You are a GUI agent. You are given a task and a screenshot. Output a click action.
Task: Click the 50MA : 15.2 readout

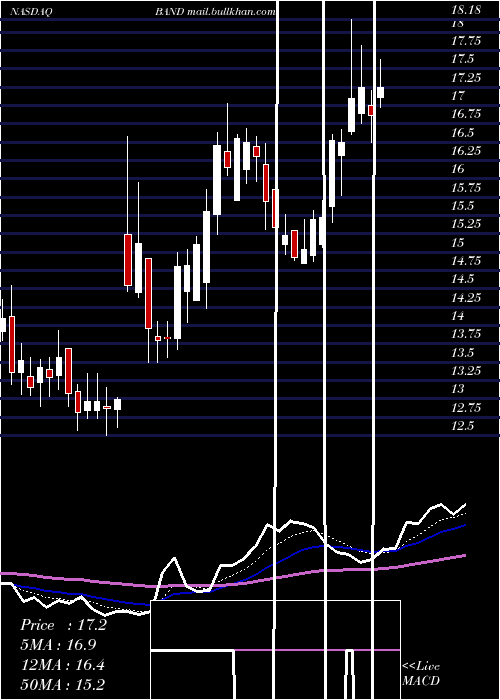coord(62,684)
